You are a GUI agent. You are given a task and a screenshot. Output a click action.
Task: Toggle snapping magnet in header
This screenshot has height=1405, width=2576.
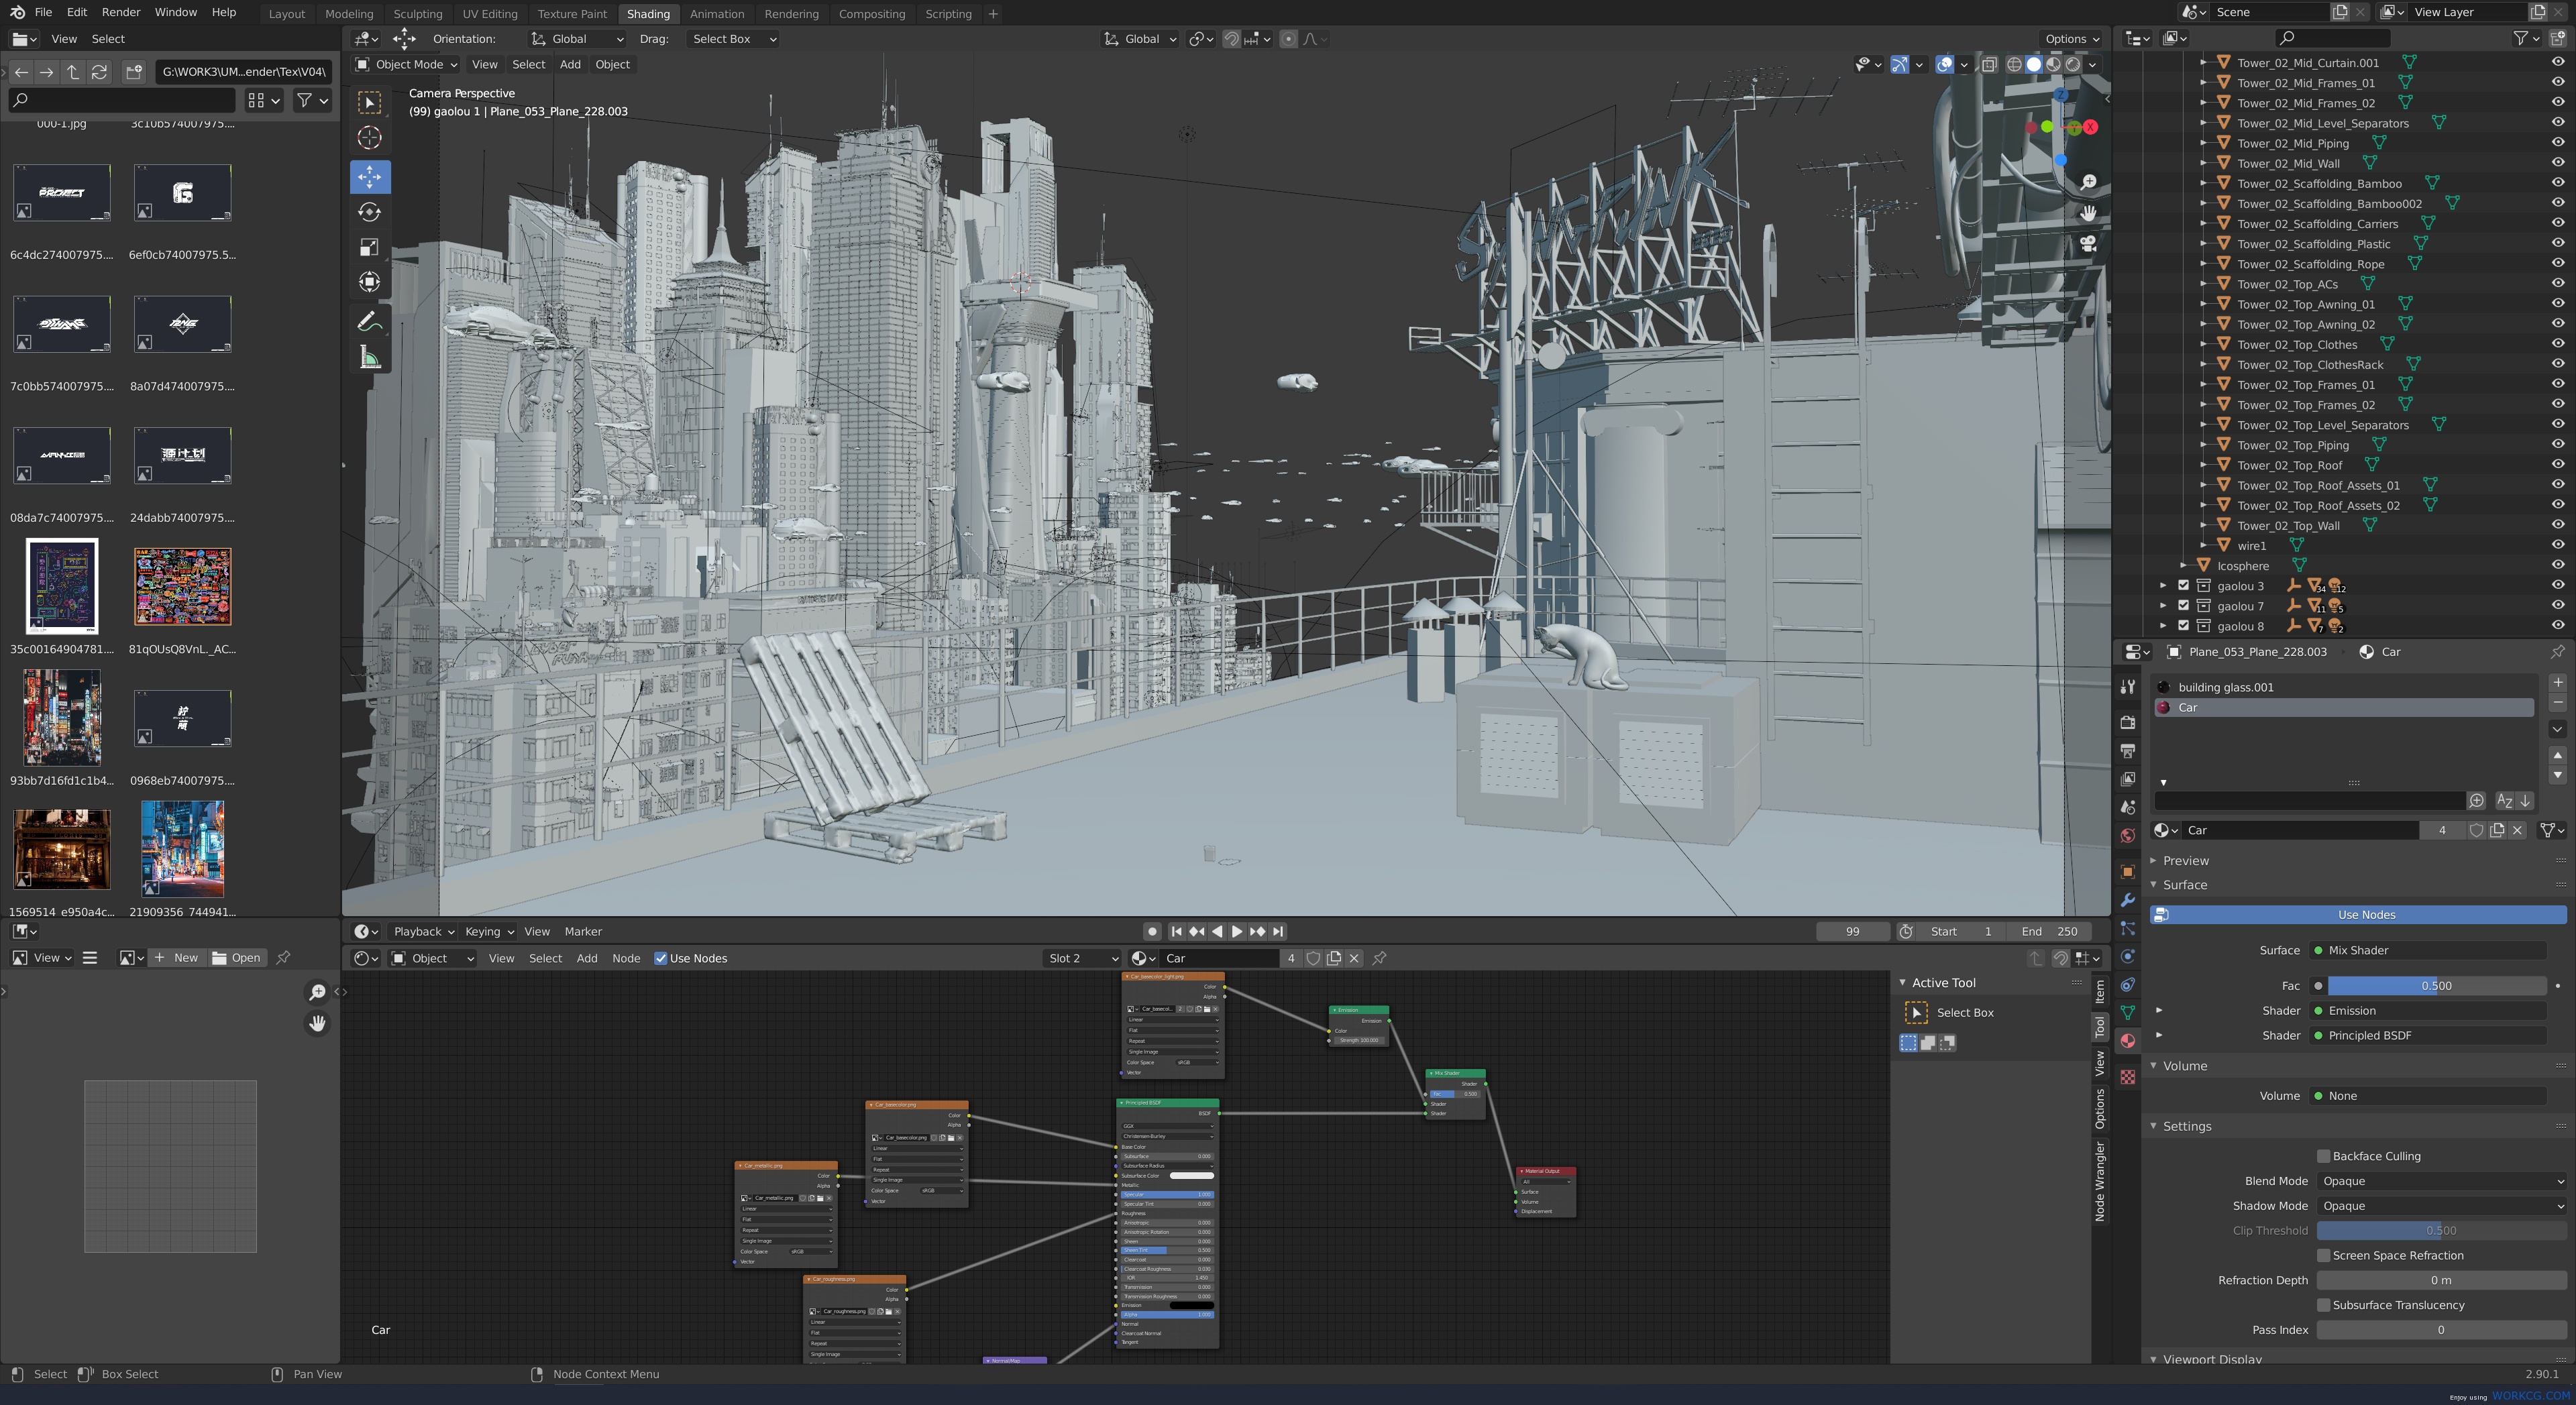click(x=1232, y=39)
